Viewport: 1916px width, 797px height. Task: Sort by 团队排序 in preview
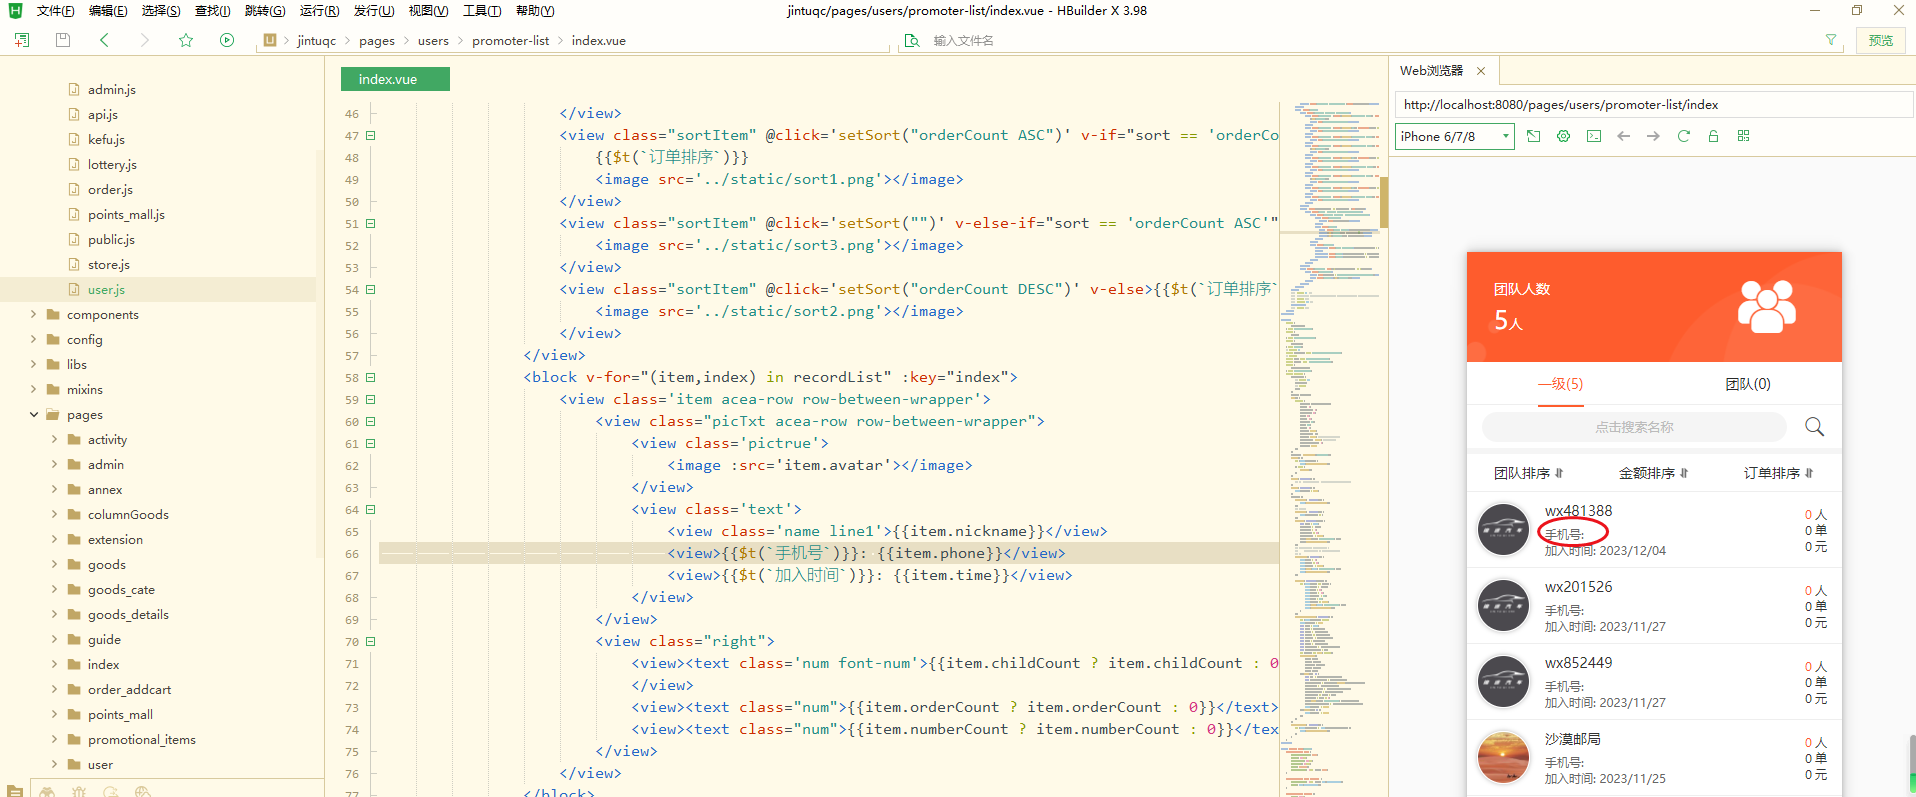(x=1528, y=473)
